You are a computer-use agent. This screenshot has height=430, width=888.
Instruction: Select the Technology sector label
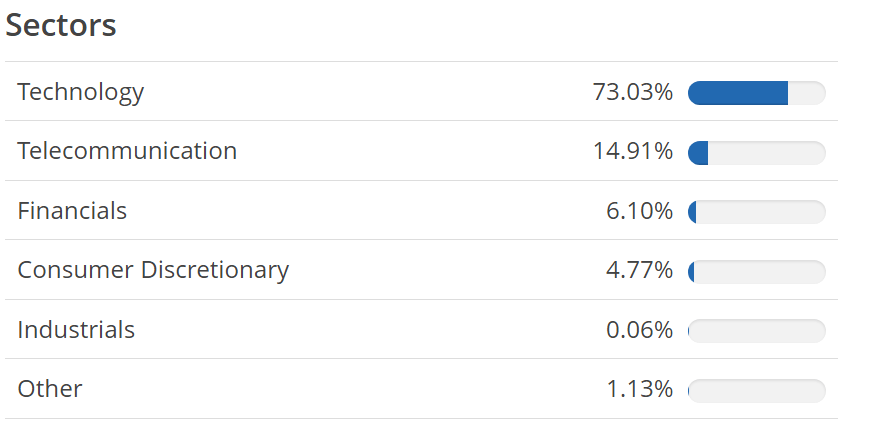(81, 92)
